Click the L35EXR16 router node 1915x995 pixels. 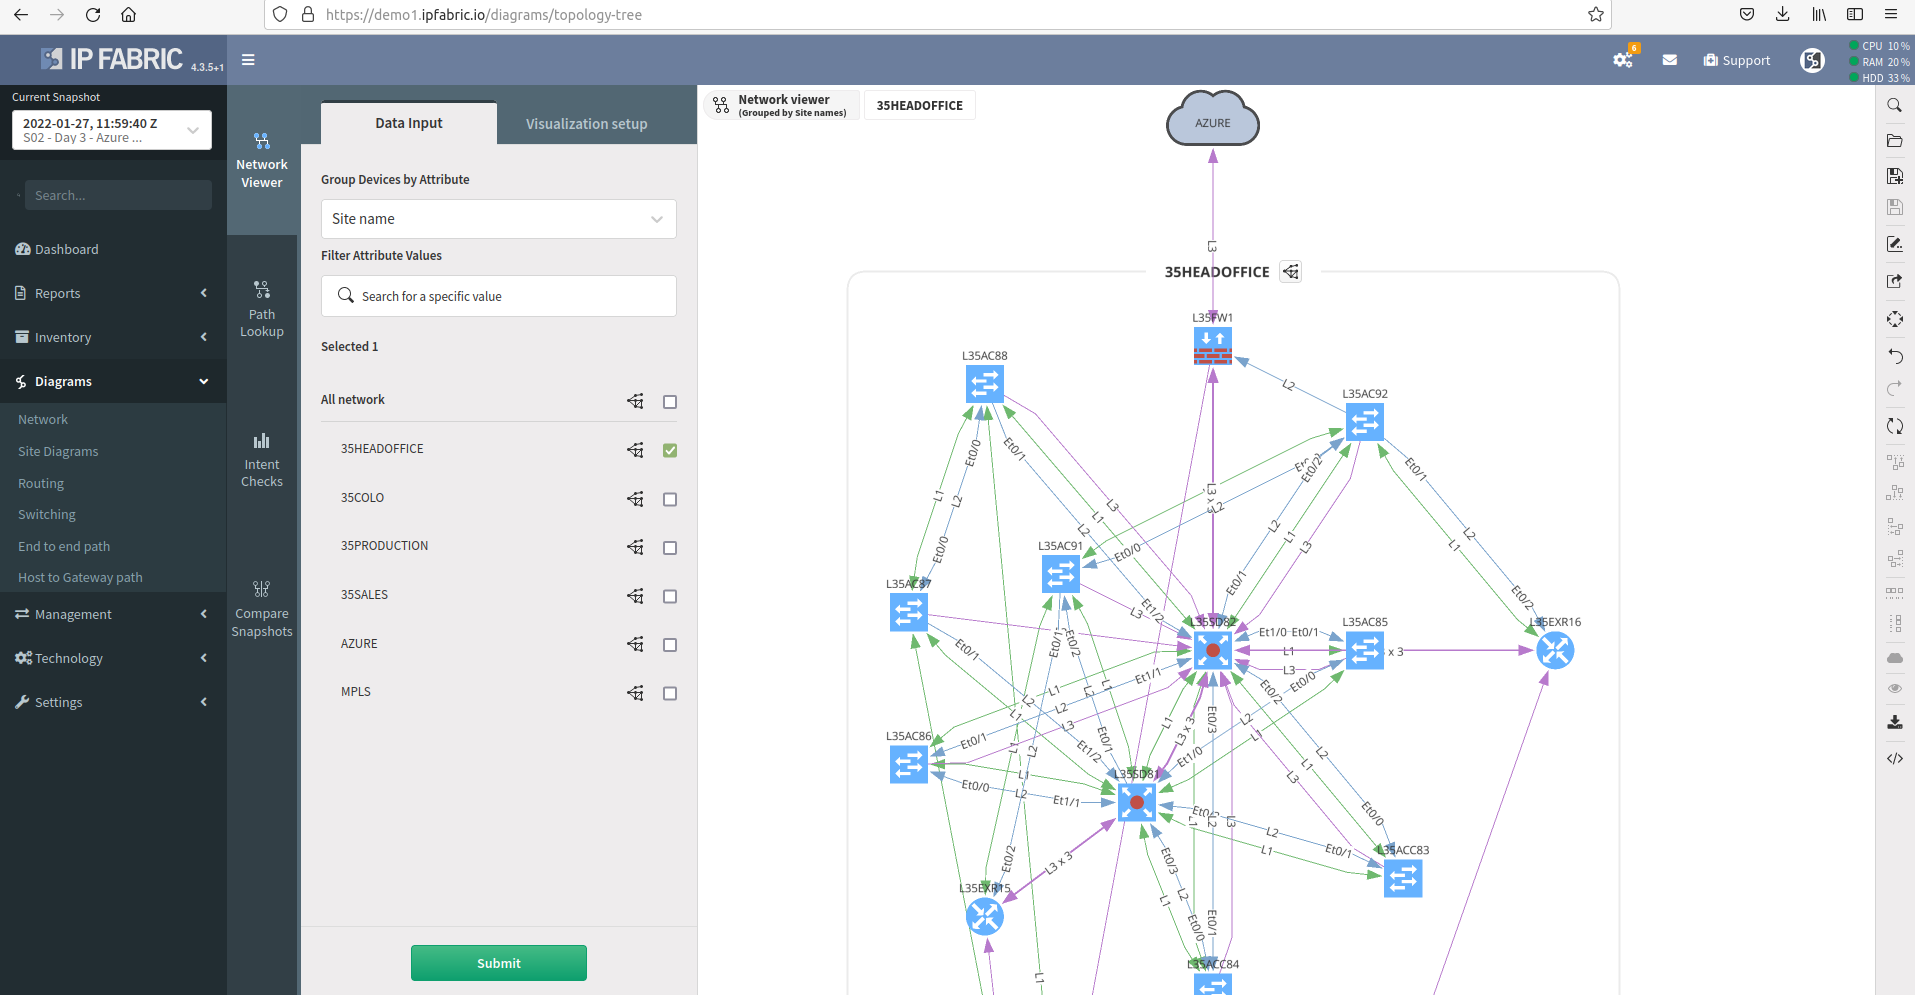1555,651
